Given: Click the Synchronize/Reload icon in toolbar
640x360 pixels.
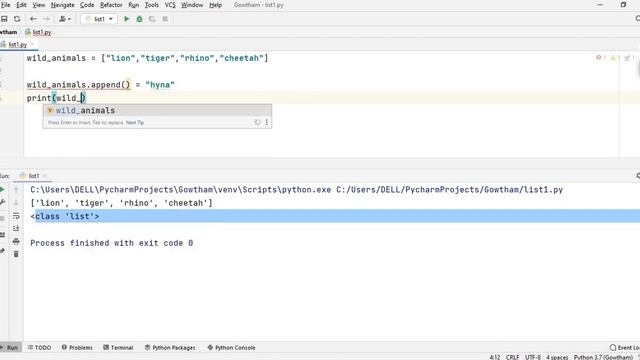Looking at the screenshot, I should pos(17,19).
